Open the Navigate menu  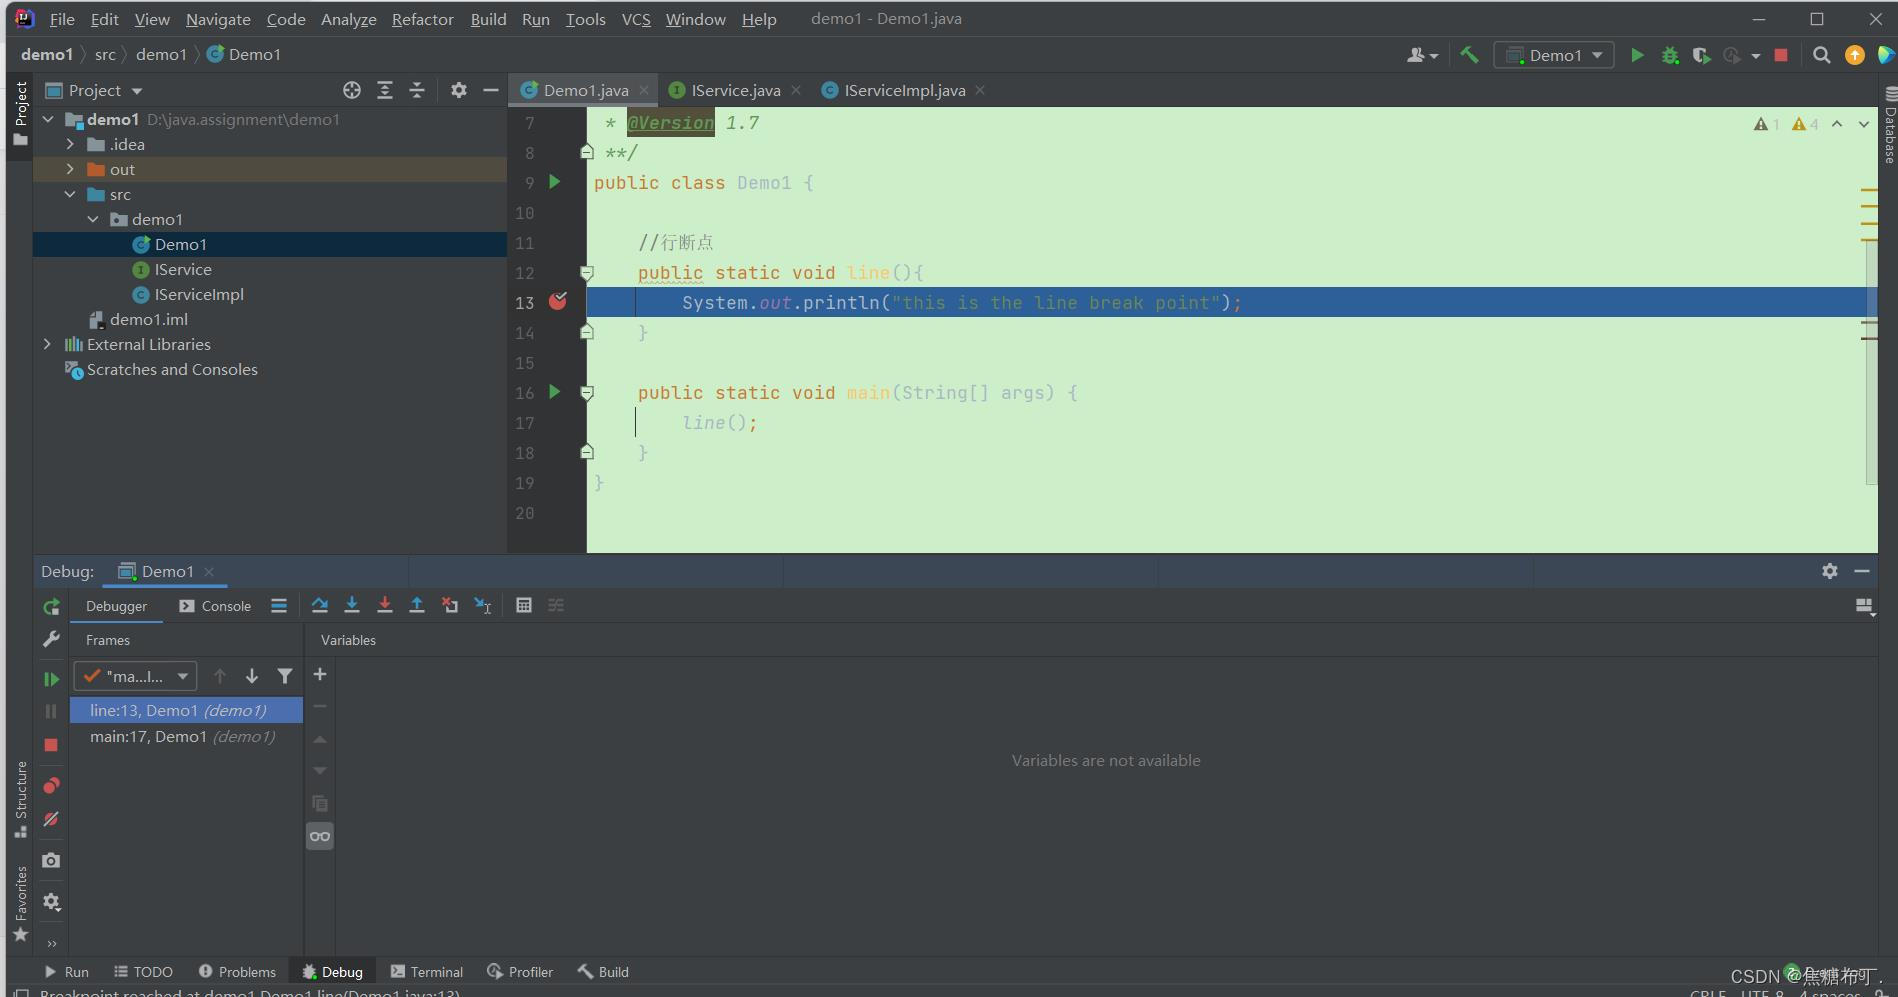click(x=218, y=19)
